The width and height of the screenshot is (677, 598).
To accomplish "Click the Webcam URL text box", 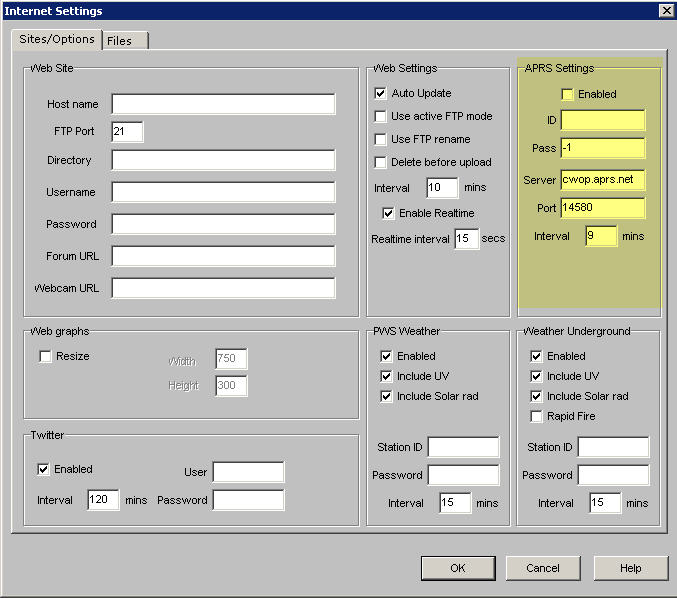I will click(223, 288).
